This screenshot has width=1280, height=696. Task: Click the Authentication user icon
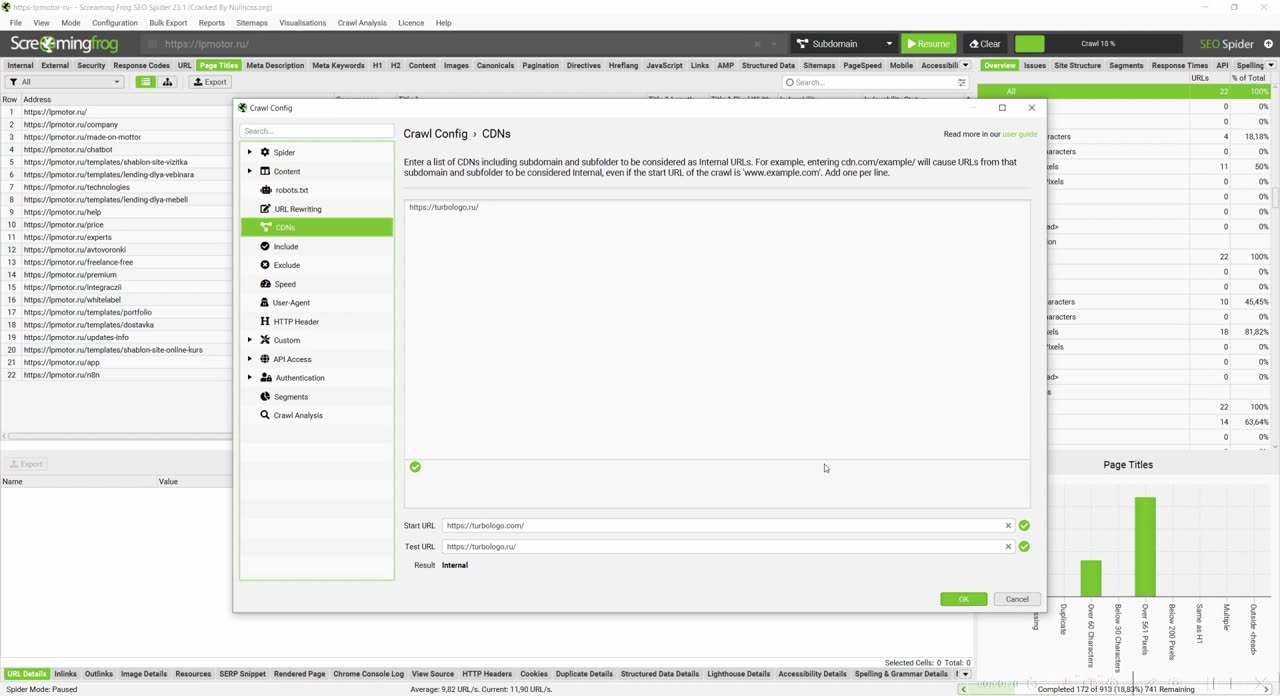265,378
